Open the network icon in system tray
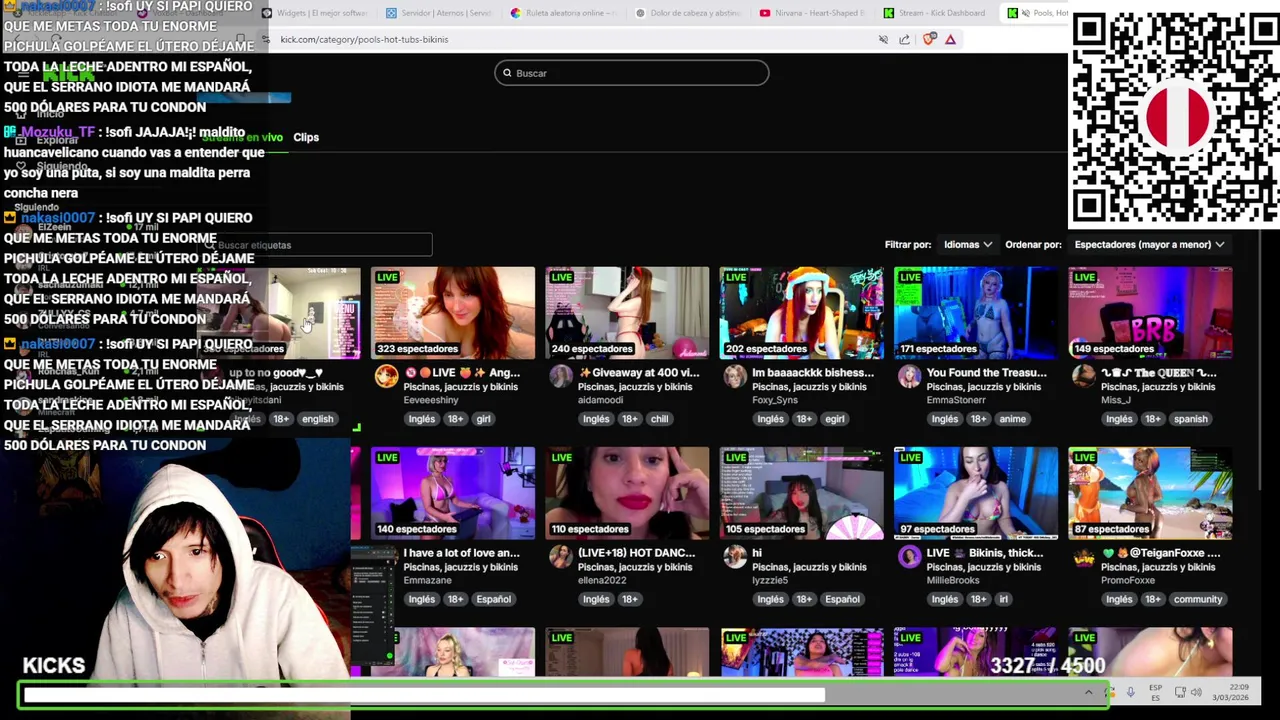This screenshot has height=720, width=1280. [x=1180, y=692]
